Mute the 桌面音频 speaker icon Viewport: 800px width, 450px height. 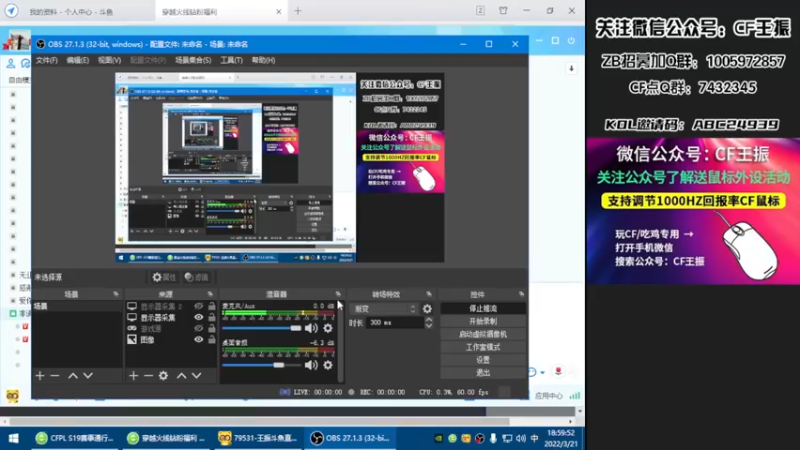[x=311, y=365]
